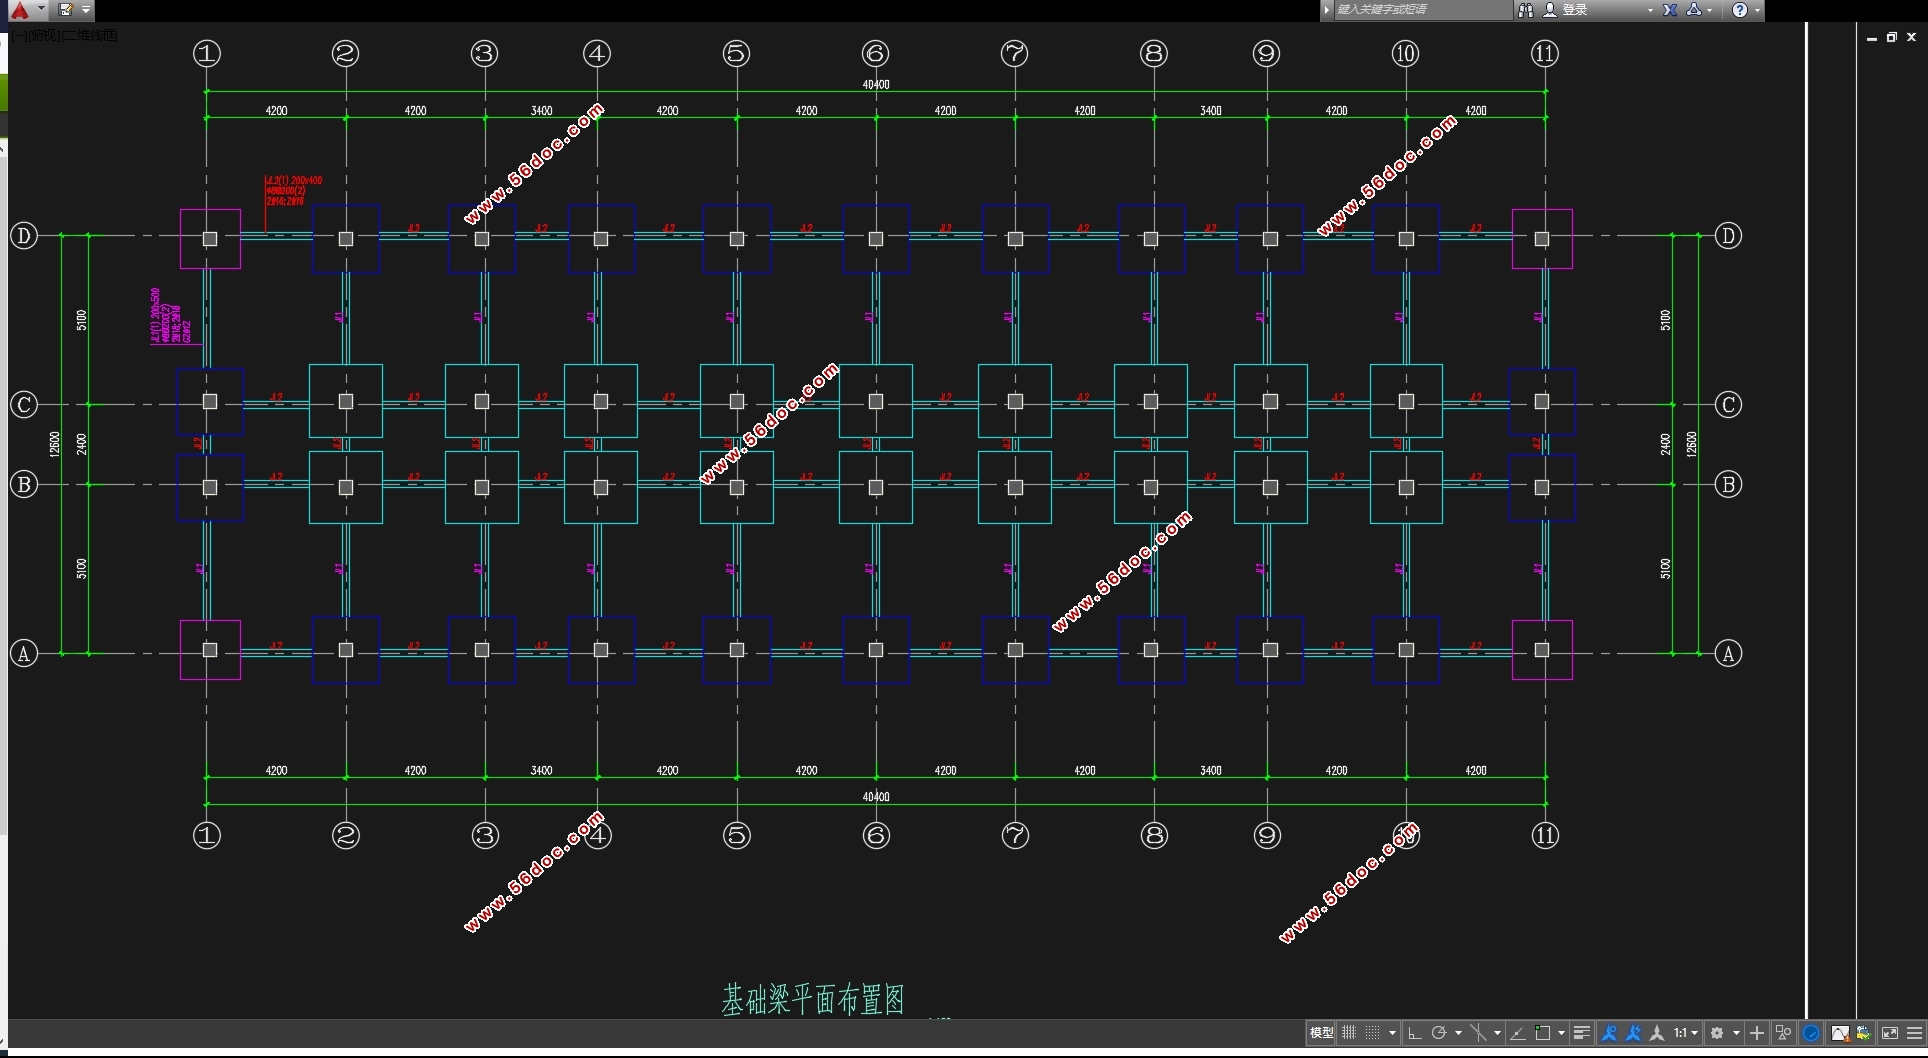
Task: Select the top 40400 overall dimension text
Action: click(x=876, y=85)
